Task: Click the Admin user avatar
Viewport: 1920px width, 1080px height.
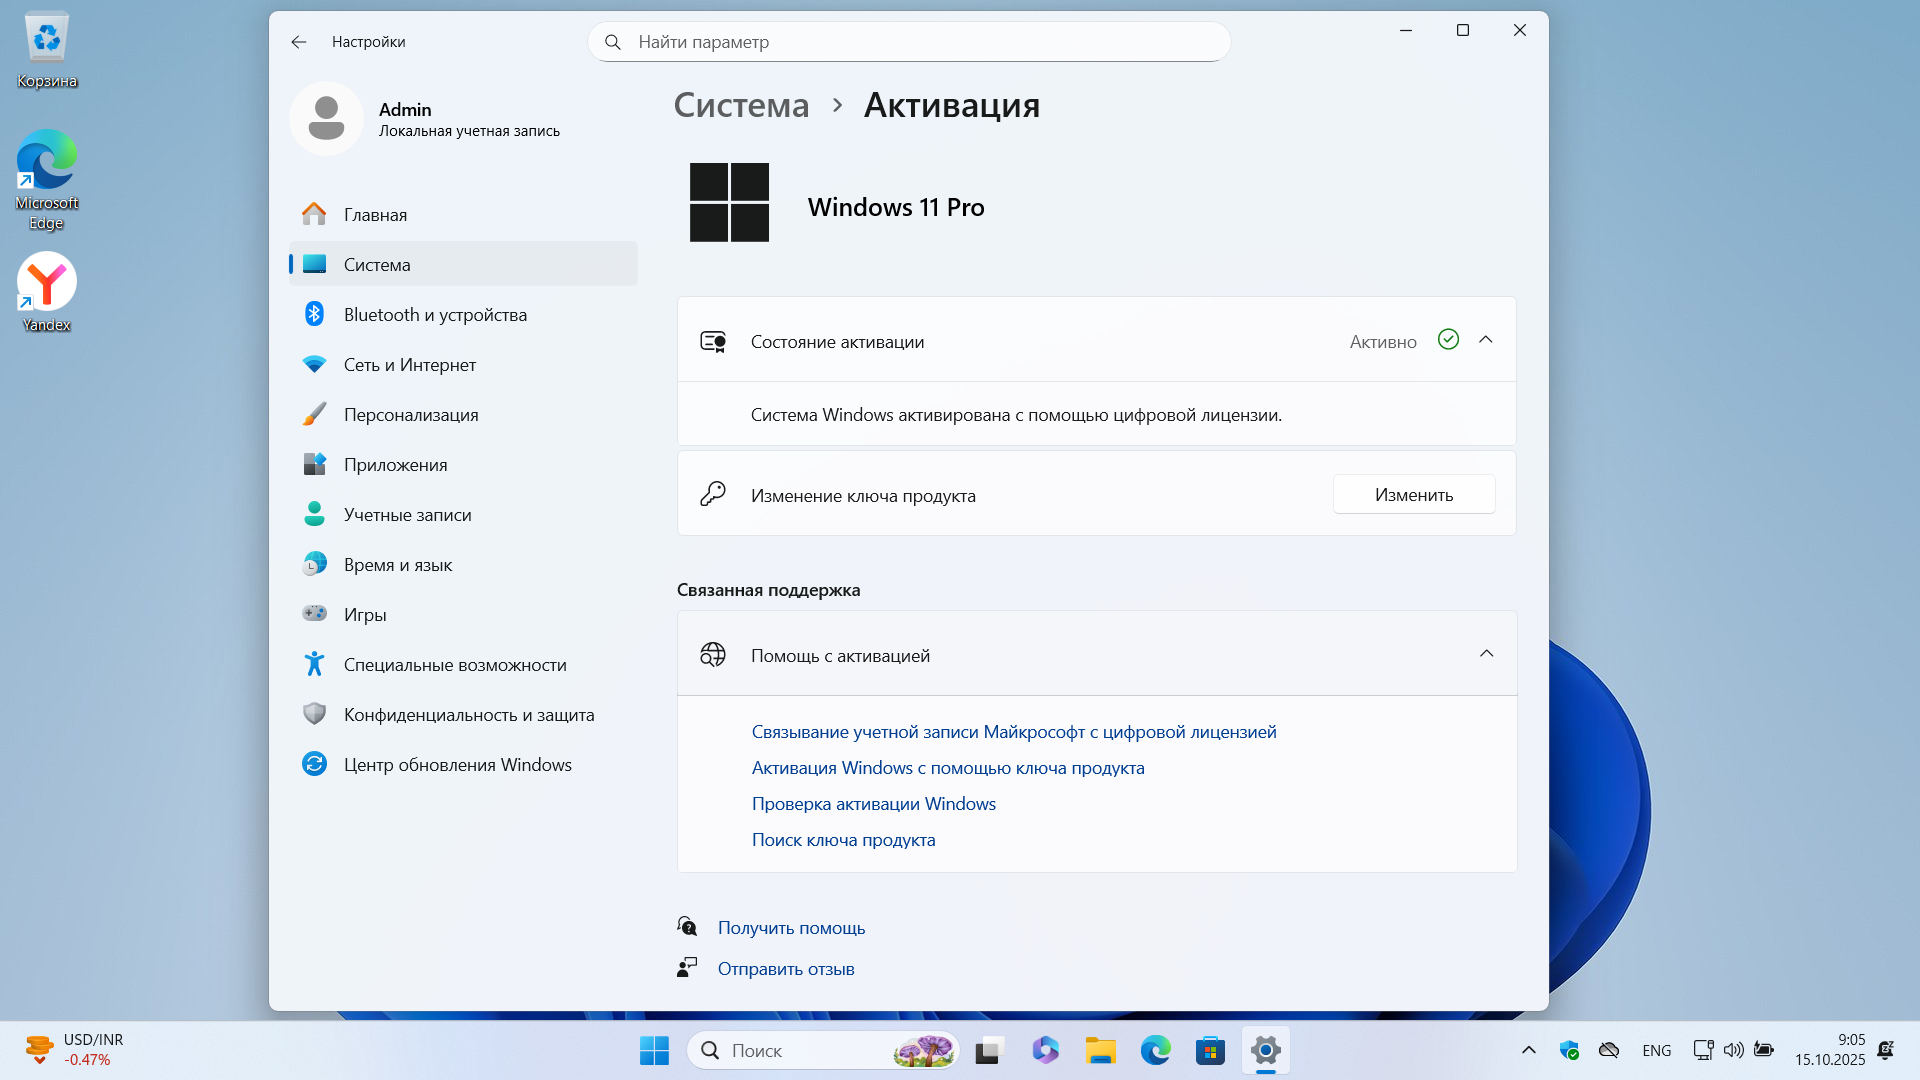Action: tap(326, 119)
